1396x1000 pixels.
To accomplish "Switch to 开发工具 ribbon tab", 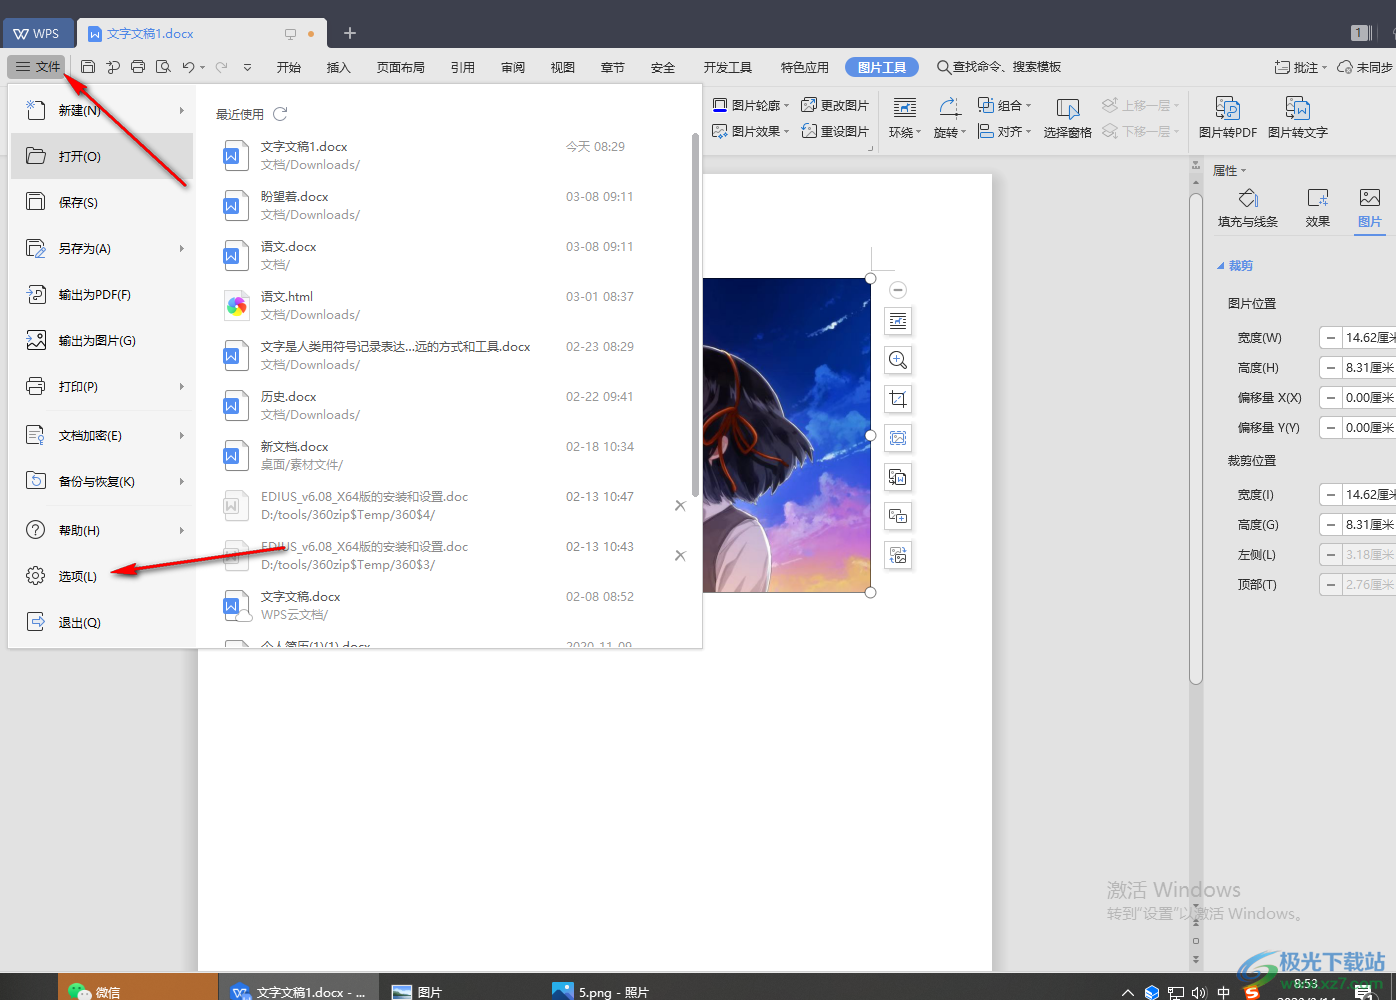I will [728, 67].
